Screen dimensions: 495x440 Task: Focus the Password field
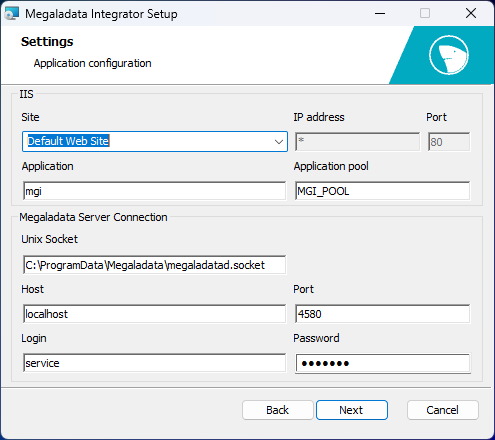382,363
